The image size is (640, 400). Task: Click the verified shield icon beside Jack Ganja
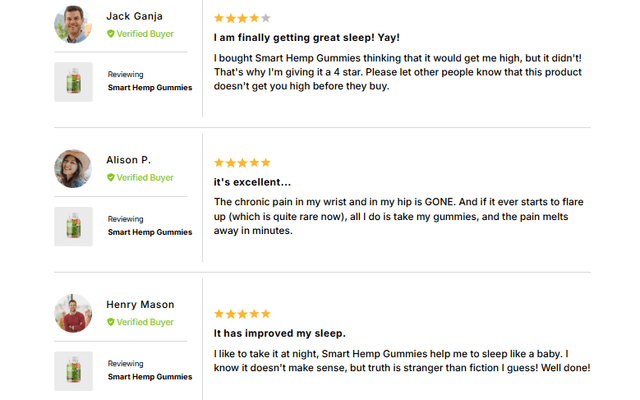111,33
